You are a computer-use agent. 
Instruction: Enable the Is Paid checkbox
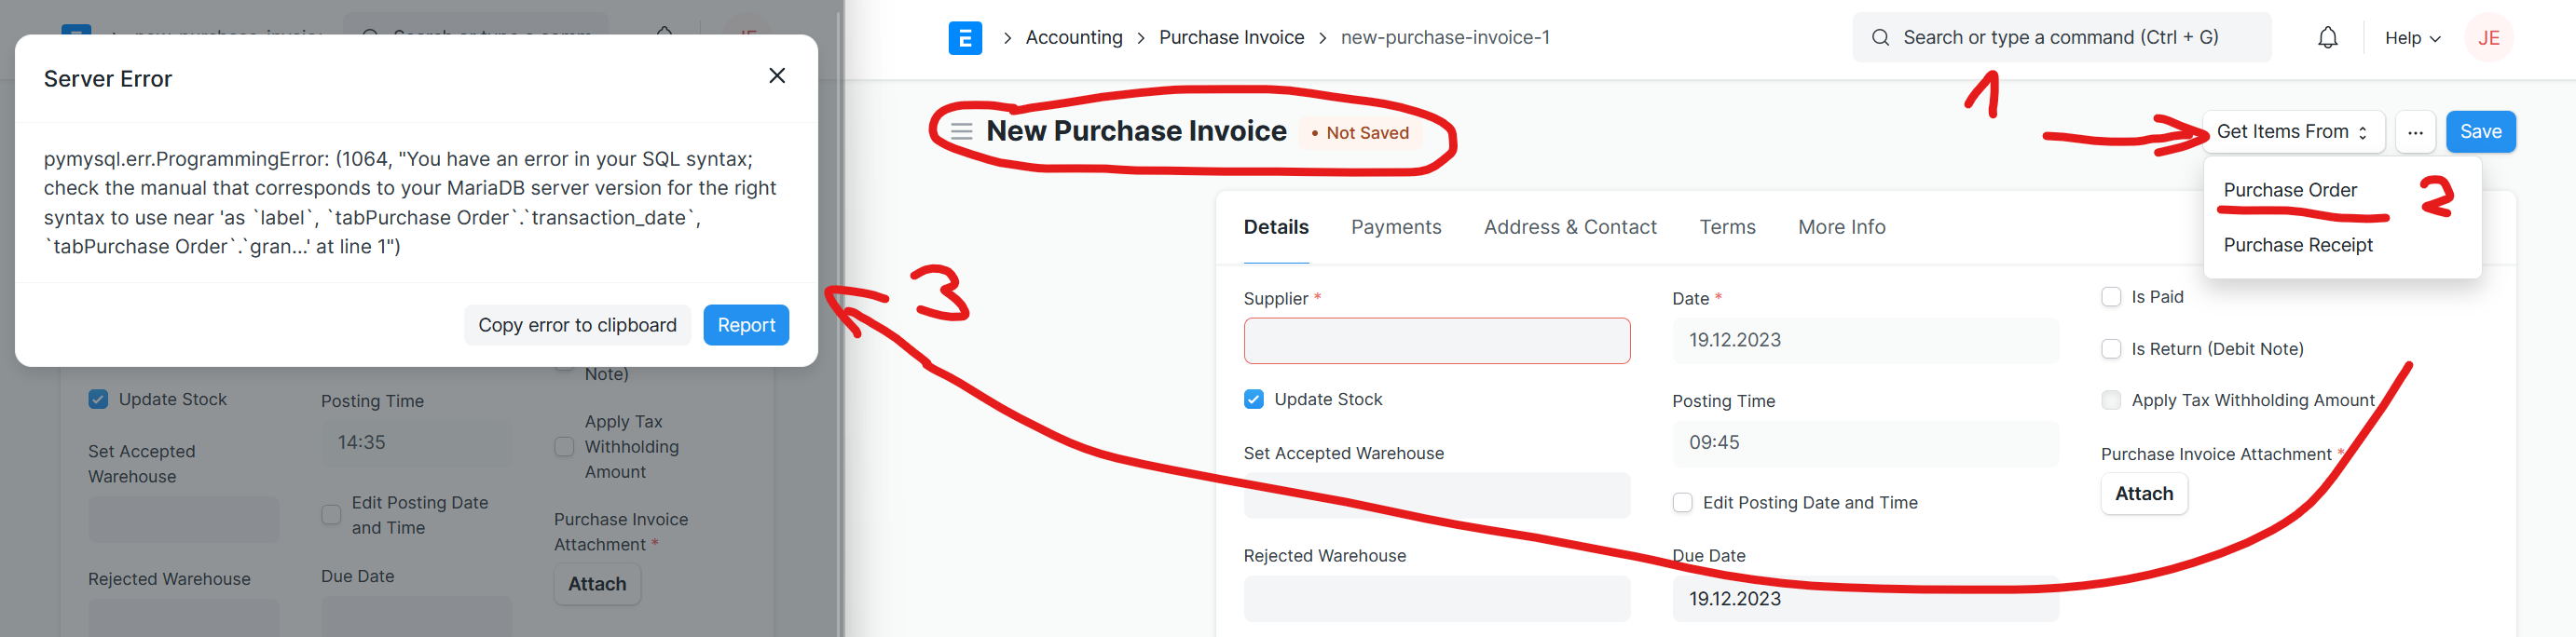(x=2111, y=297)
